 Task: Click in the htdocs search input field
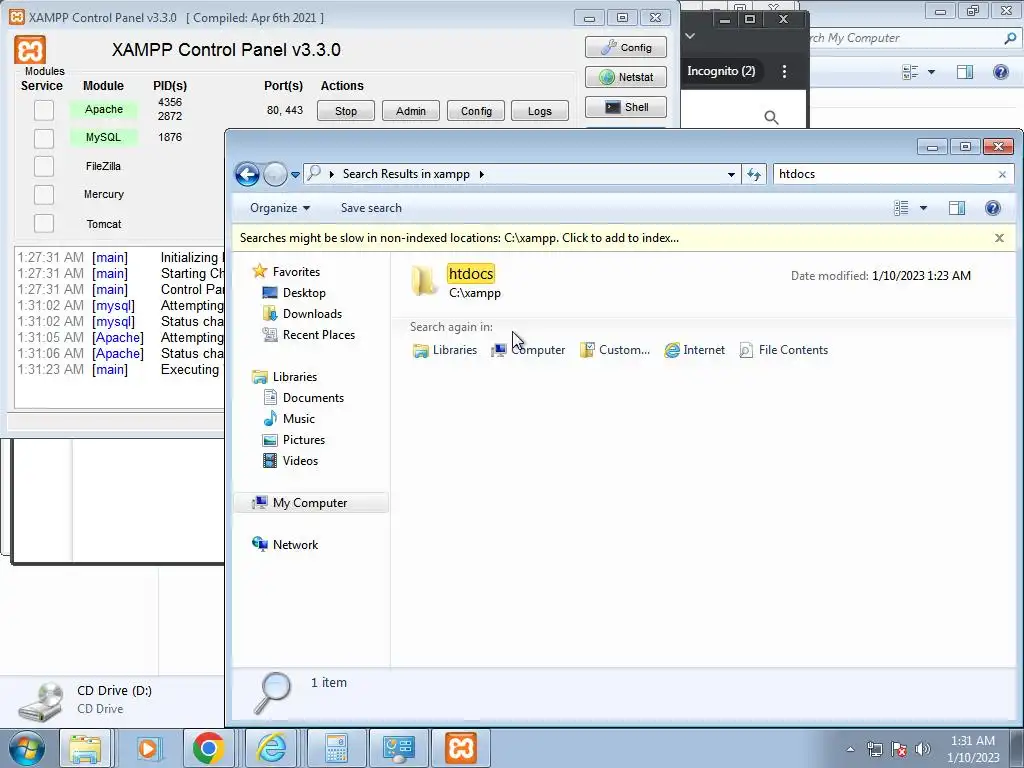(884, 174)
